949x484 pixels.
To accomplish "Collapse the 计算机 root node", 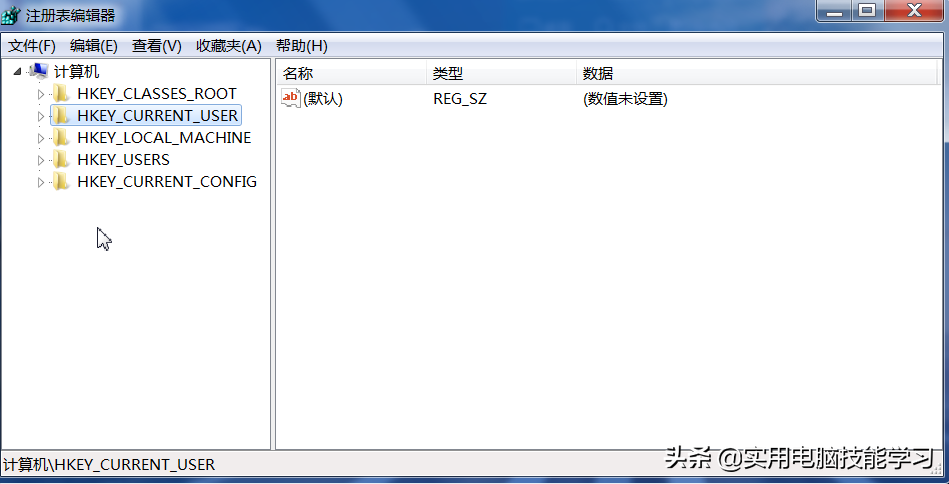I will click(18, 72).
